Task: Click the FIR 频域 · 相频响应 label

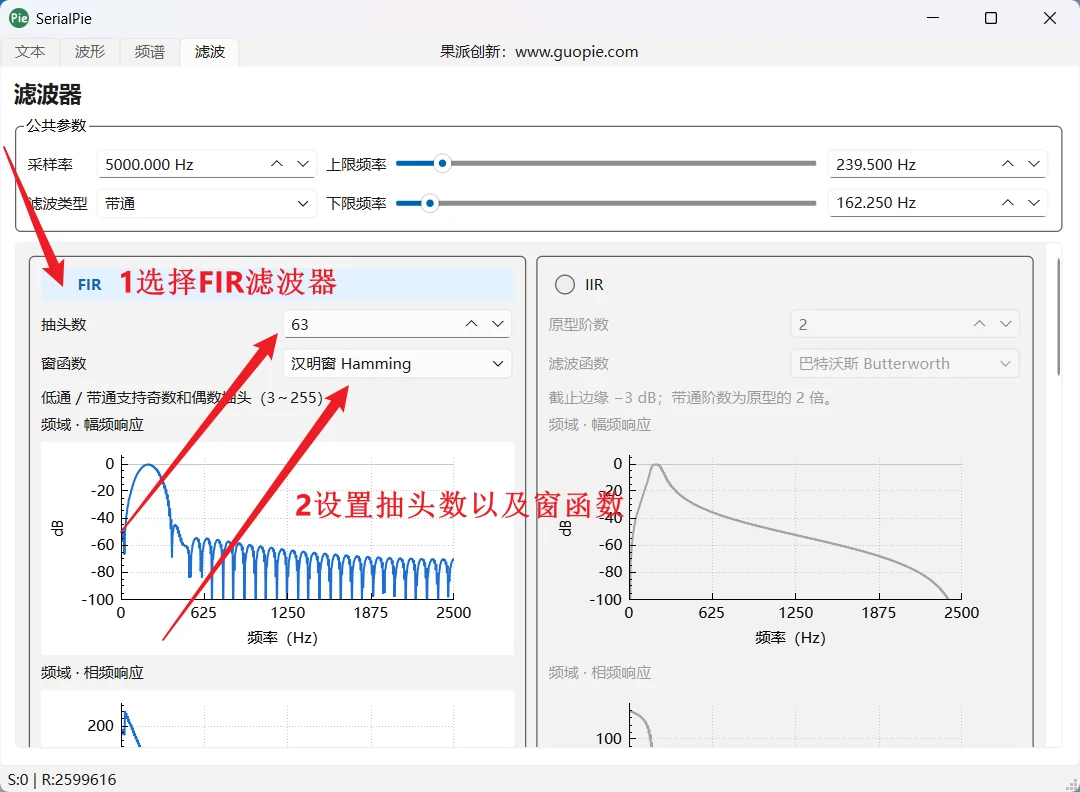Action: pyautogui.click(x=92, y=673)
